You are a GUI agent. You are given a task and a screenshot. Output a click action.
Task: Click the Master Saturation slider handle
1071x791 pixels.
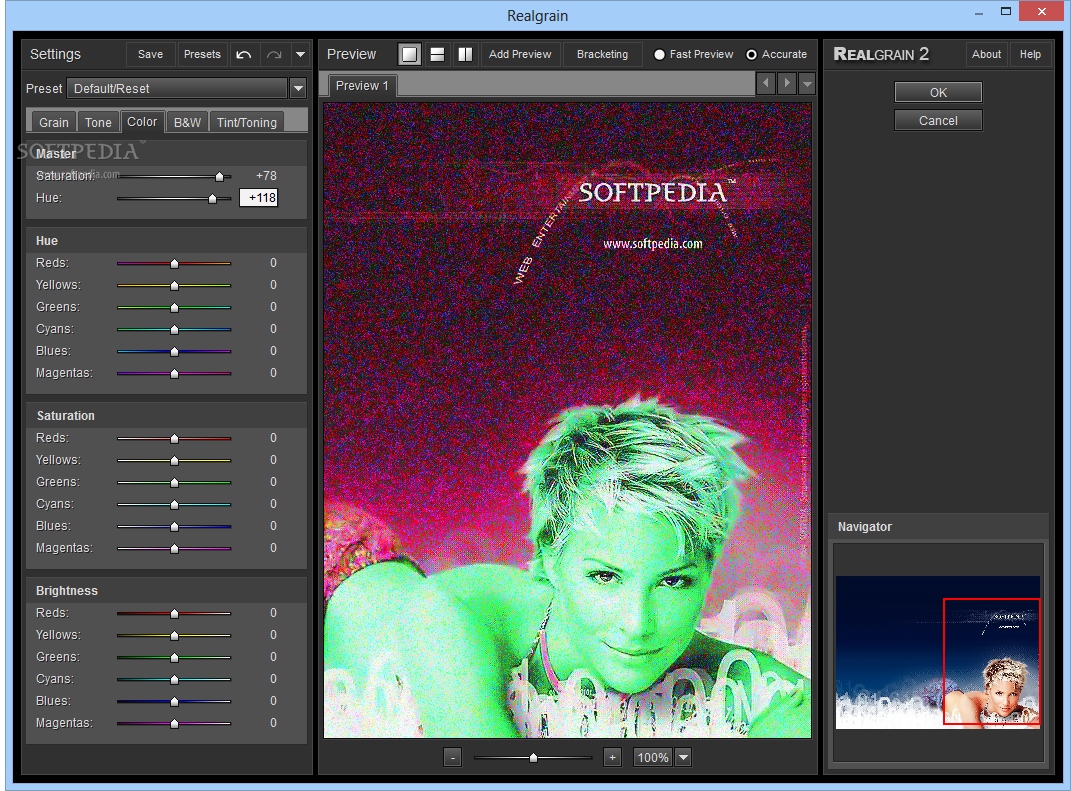pyautogui.click(x=219, y=176)
